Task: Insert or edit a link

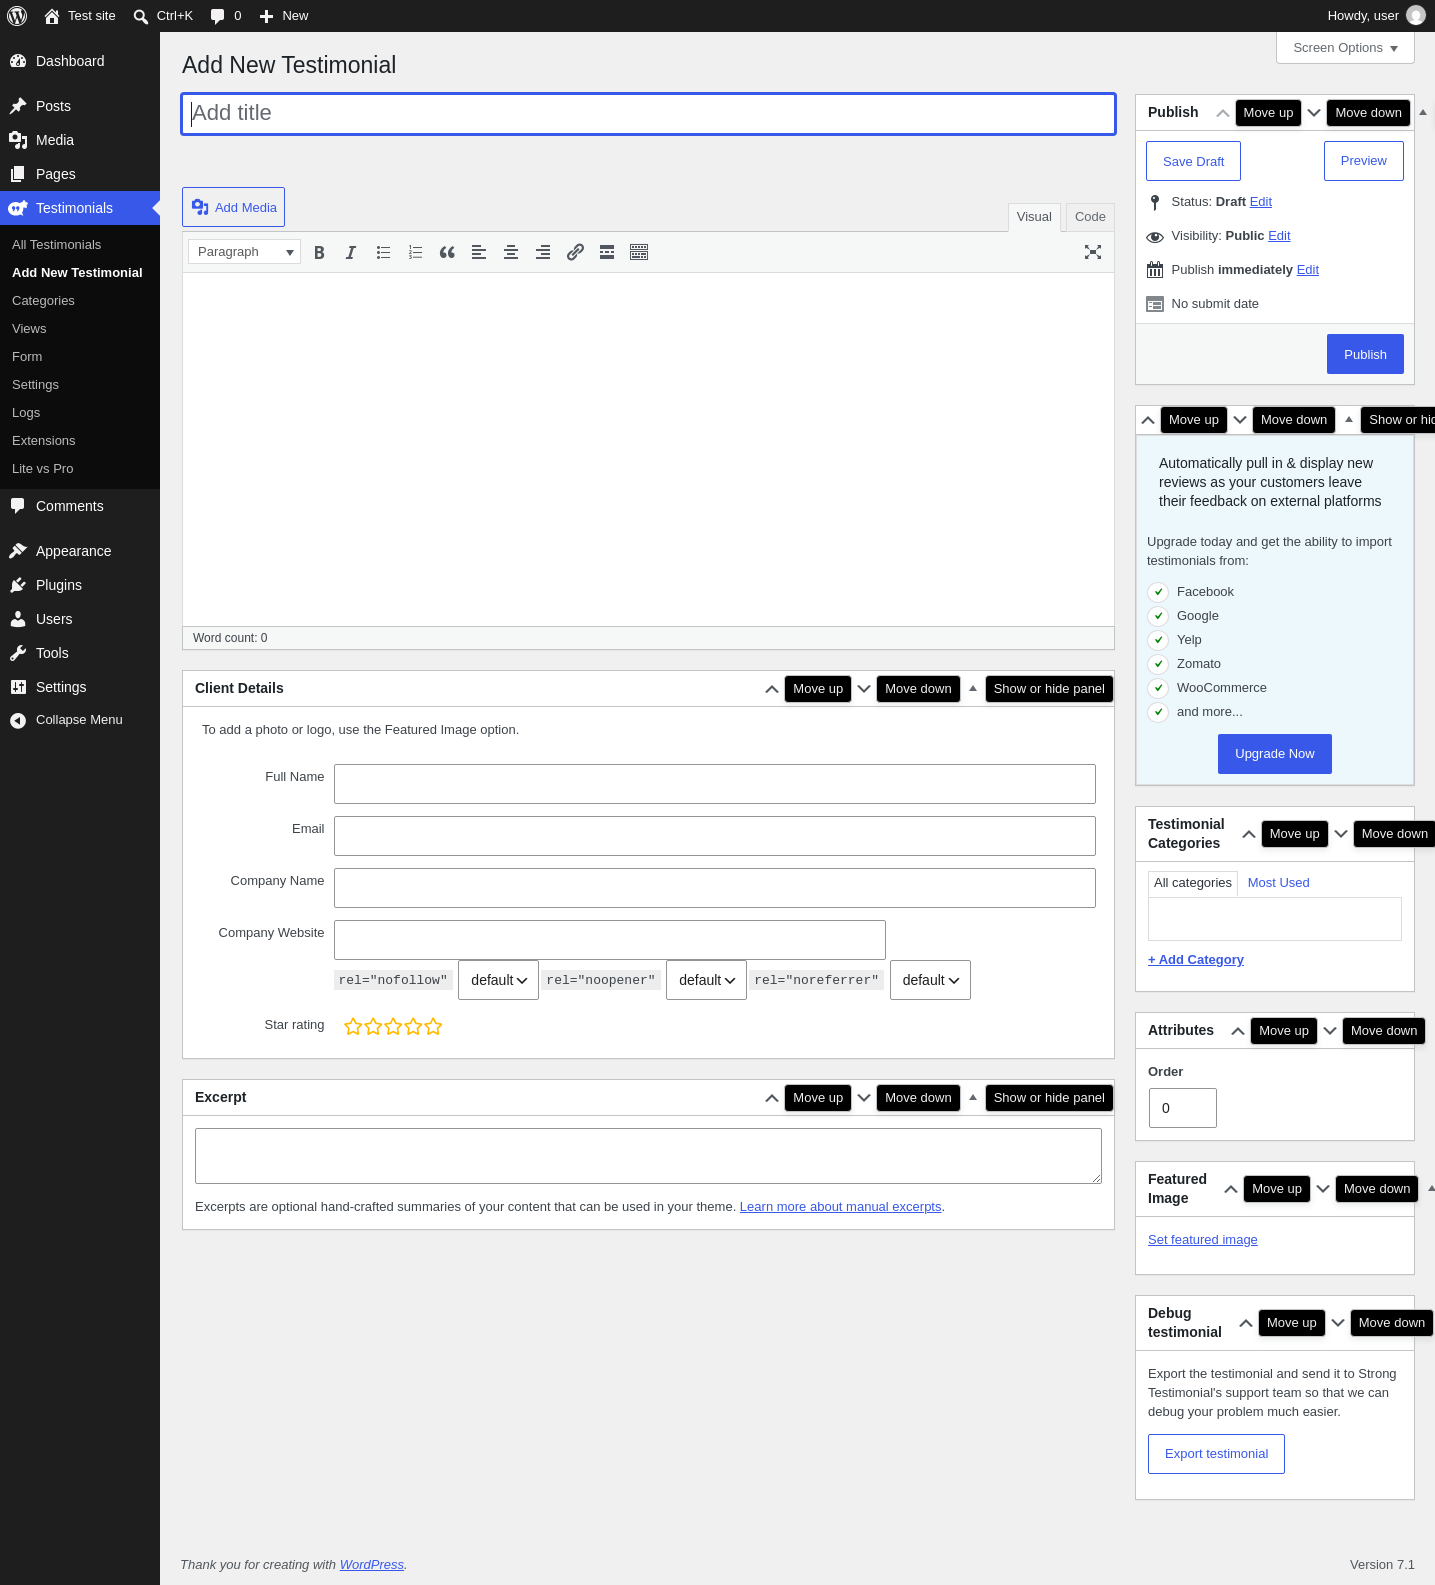Action: (x=575, y=252)
